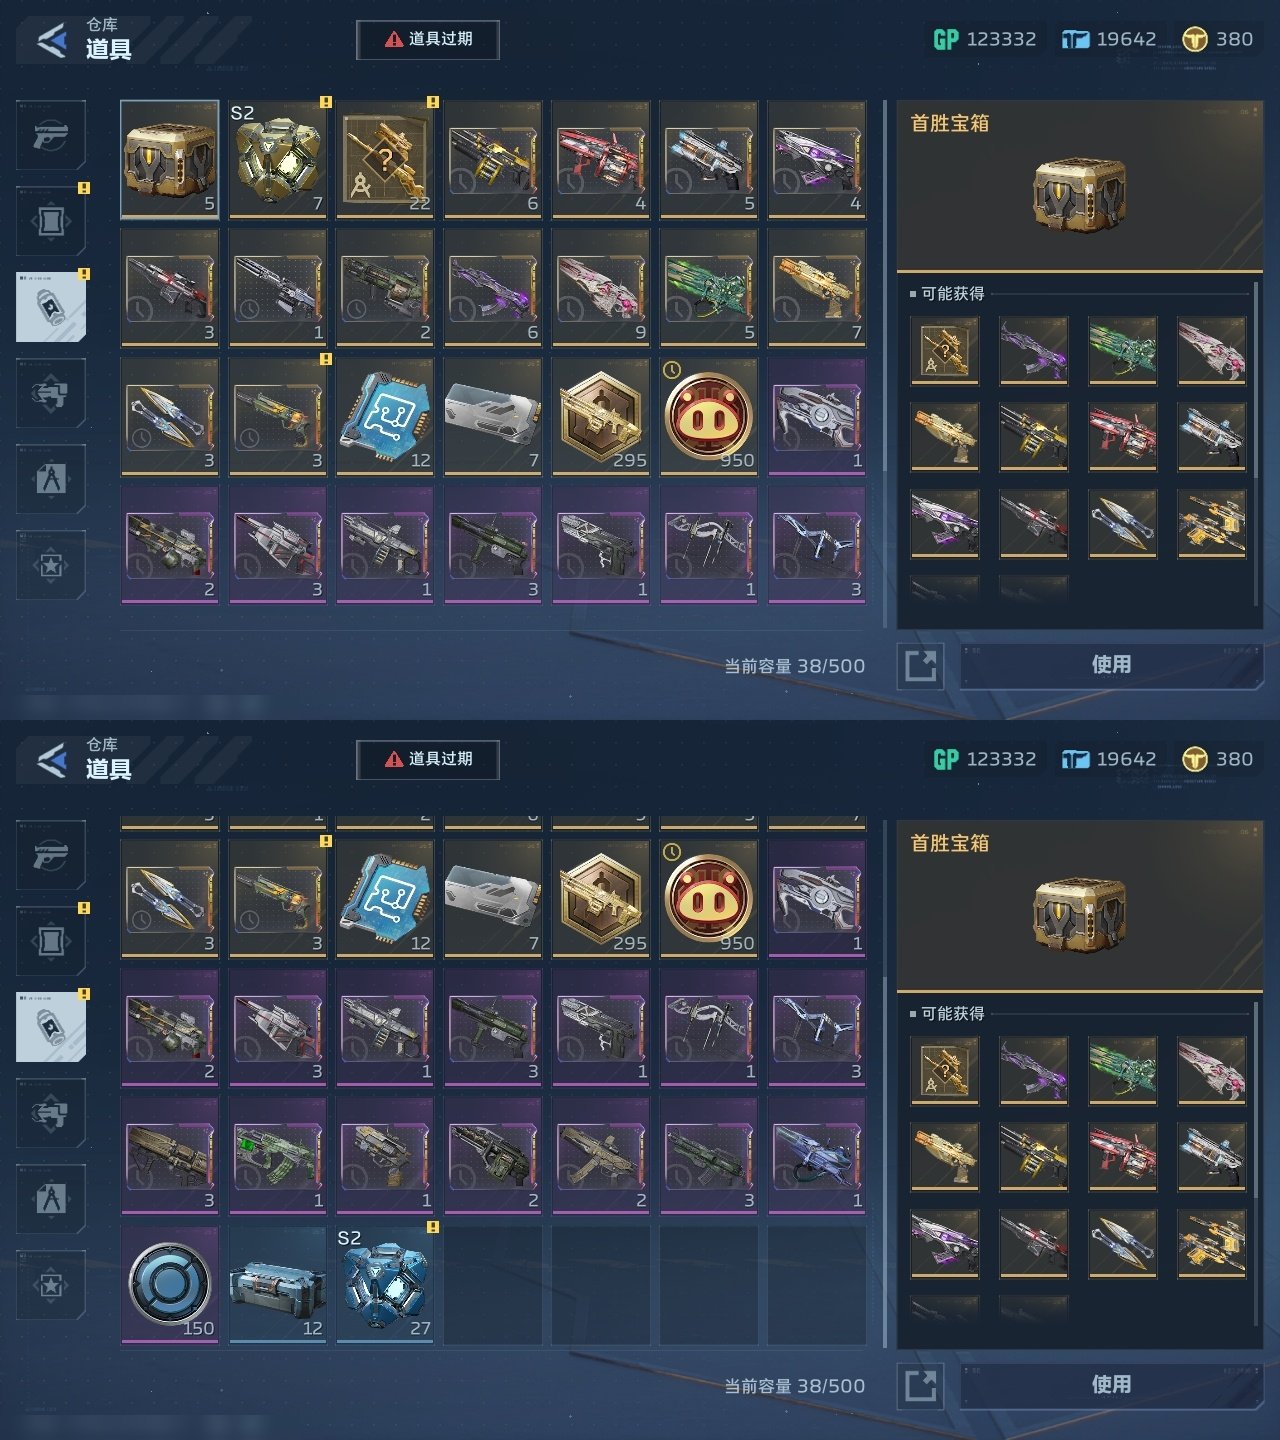The height and width of the screenshot is (1440, 1280).
Task: Click the share icon beside the lower 使用 button
Action: 921,1385
